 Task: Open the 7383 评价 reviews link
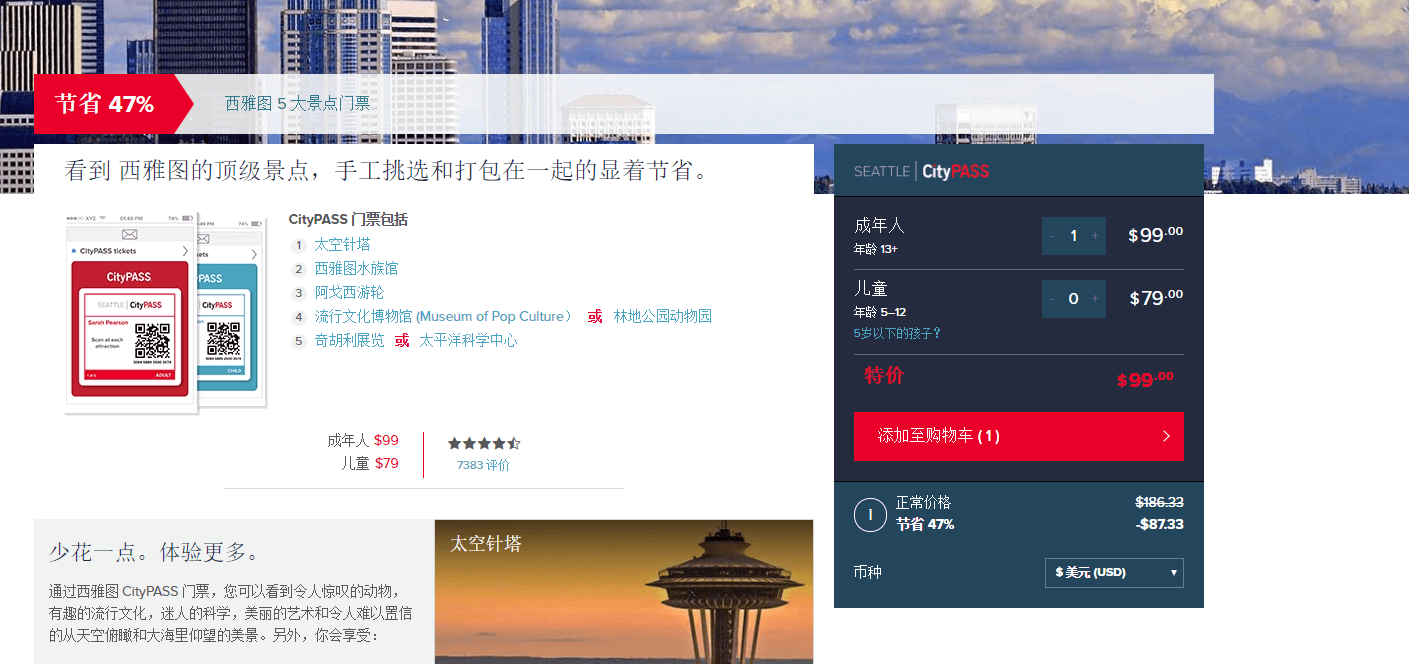483,465
